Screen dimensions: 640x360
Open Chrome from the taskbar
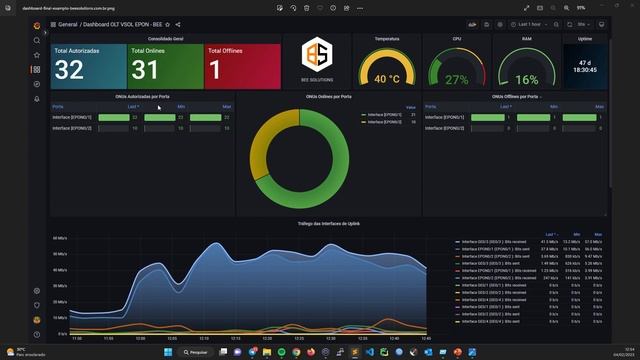point(296,352)
